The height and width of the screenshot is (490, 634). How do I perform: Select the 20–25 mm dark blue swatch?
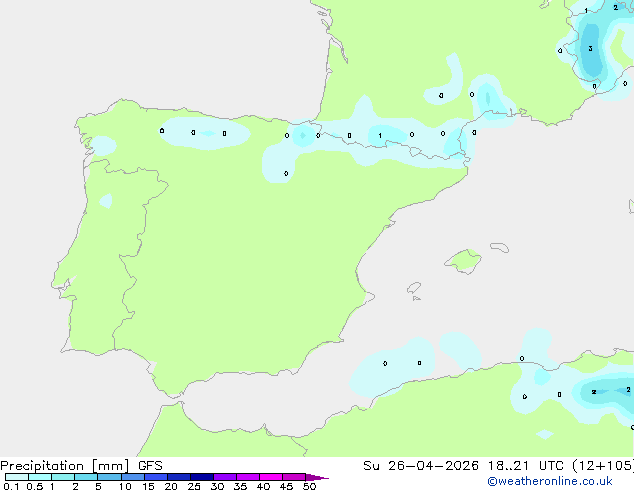(x=179, y=477)
